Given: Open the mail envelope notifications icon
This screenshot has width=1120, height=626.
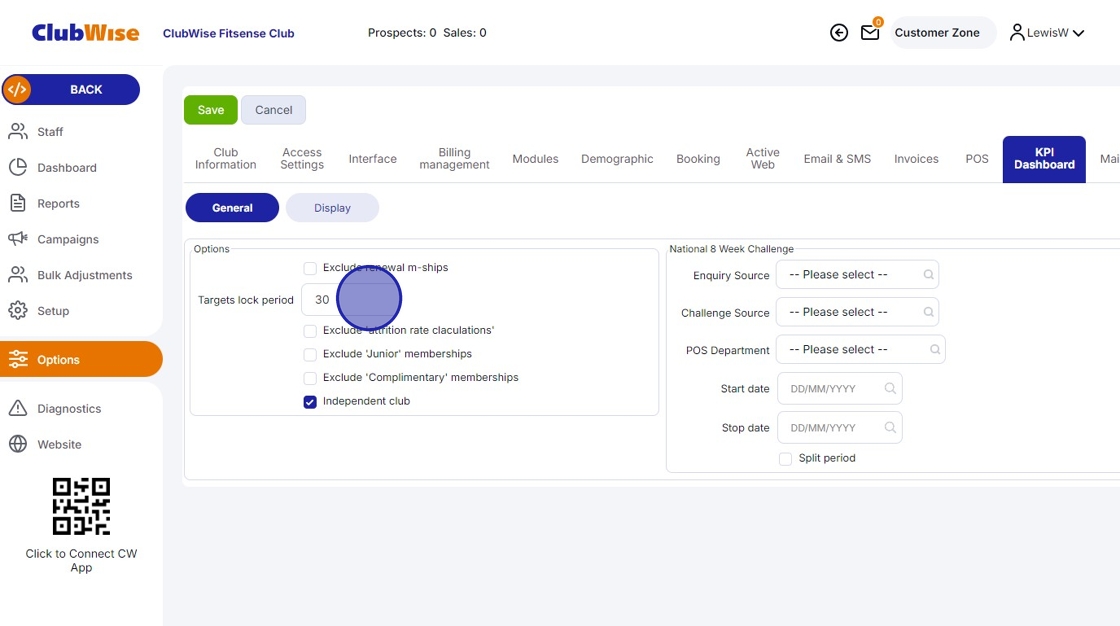Looking at the screenshot, I should click(x=870, y=33).
